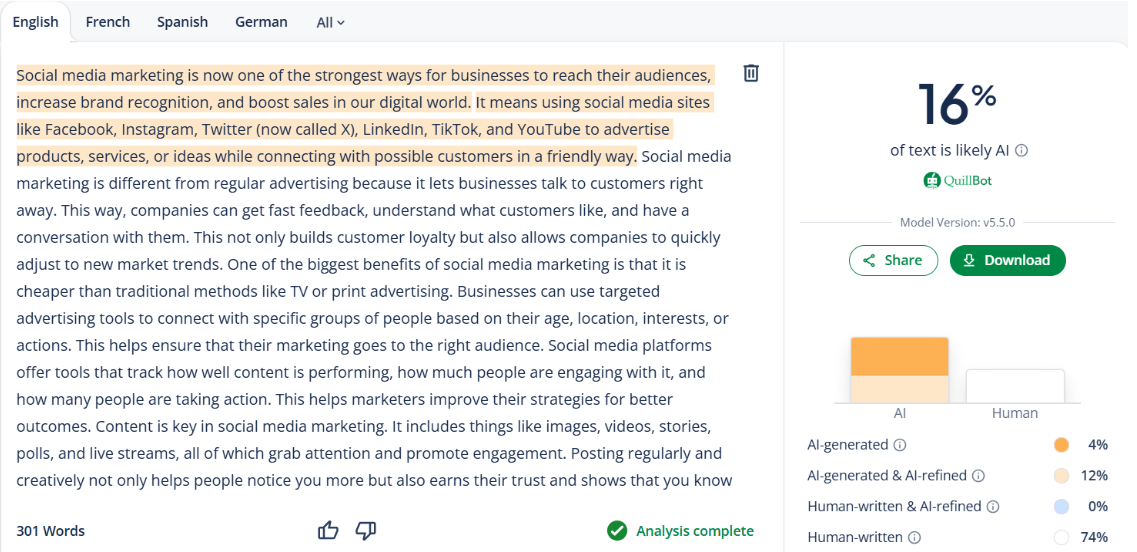This screenshot has height=552, width=1137.
Task: Click info icon beside AI-generated label
Action: (x=900, y=445)
